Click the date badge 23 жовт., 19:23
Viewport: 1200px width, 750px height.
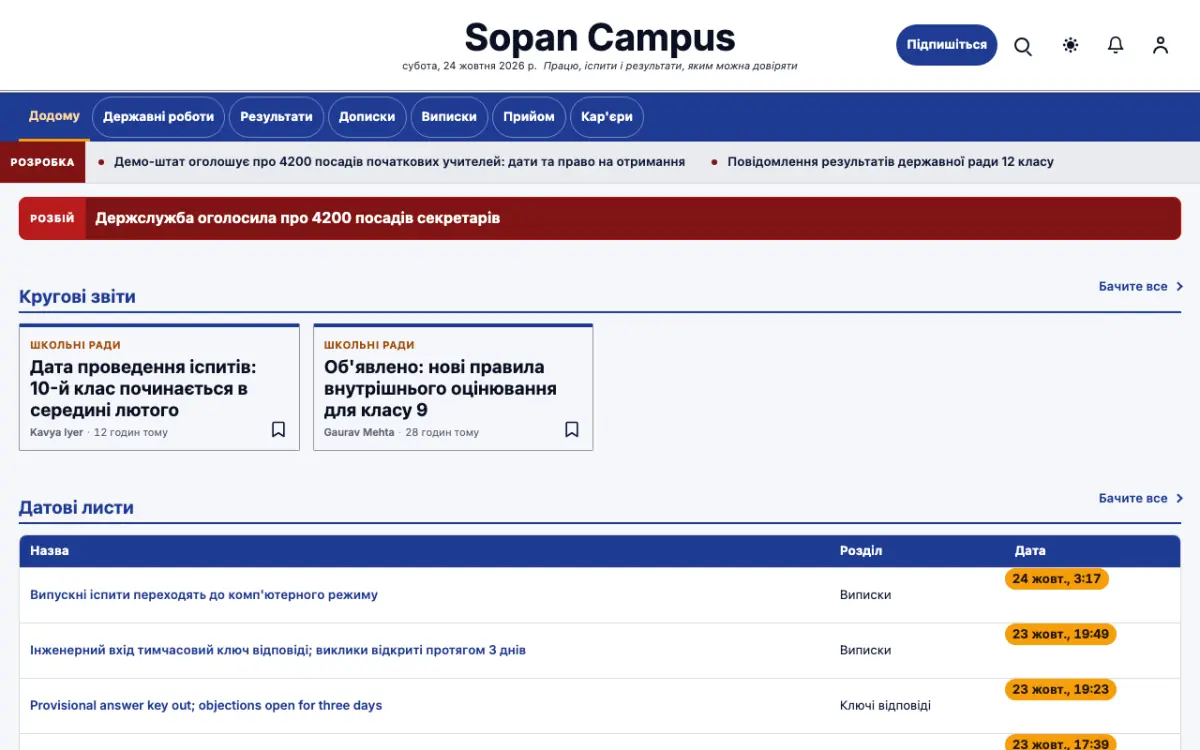coord(1060,689)
